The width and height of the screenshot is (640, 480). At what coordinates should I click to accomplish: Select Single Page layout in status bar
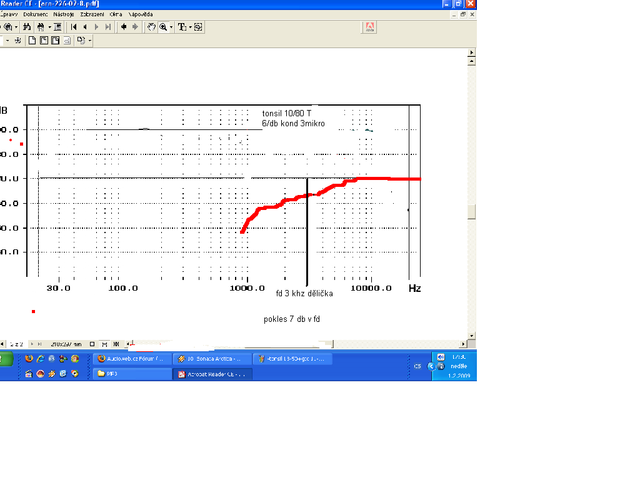pos(92,344)
